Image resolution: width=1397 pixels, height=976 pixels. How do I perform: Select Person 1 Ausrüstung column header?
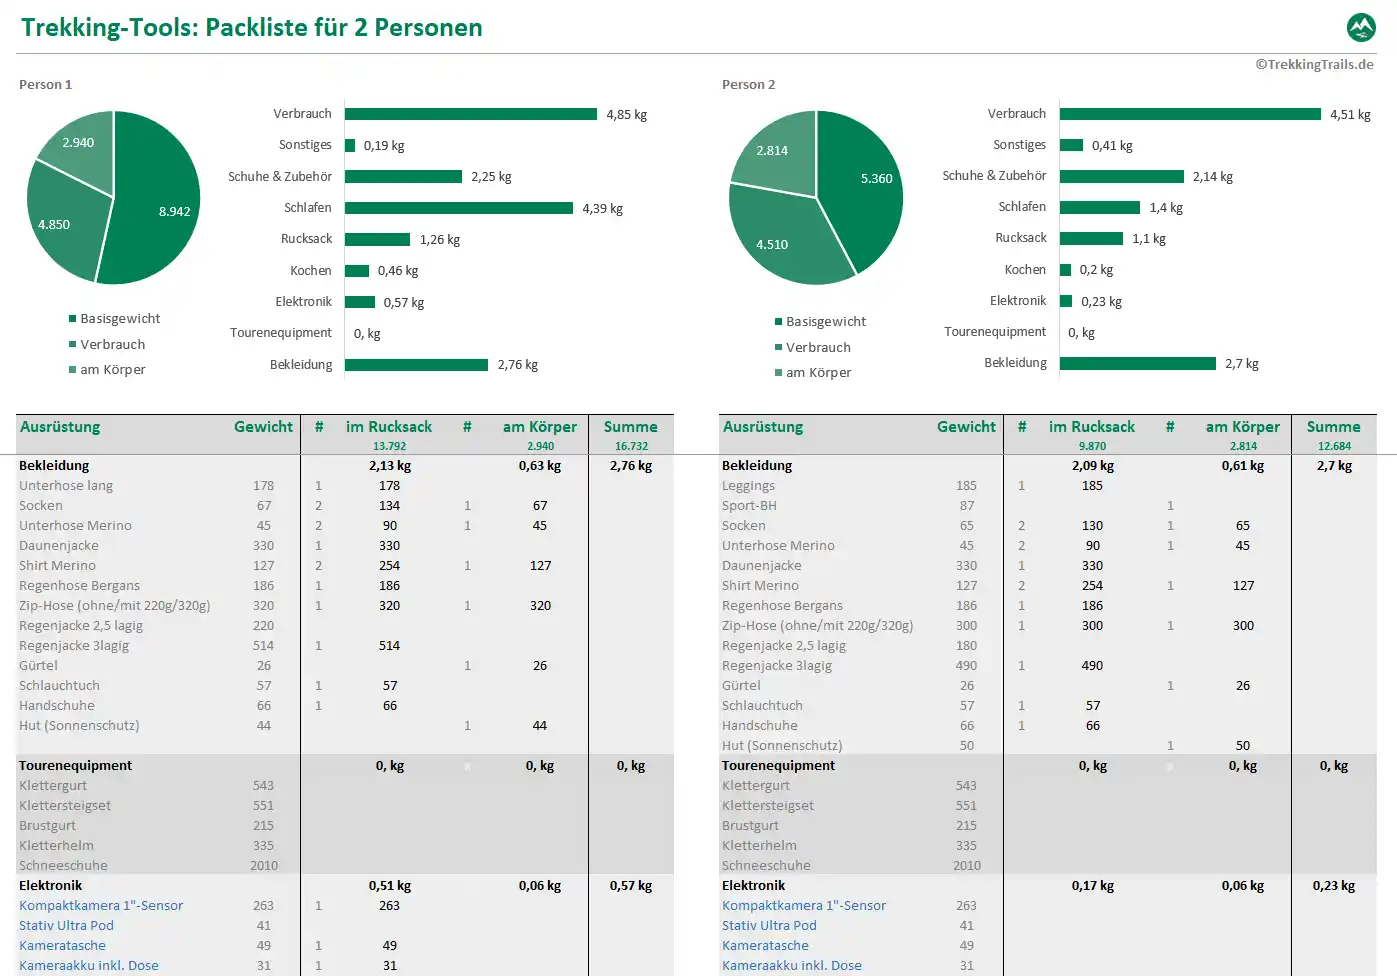click(x=60, y=427)
